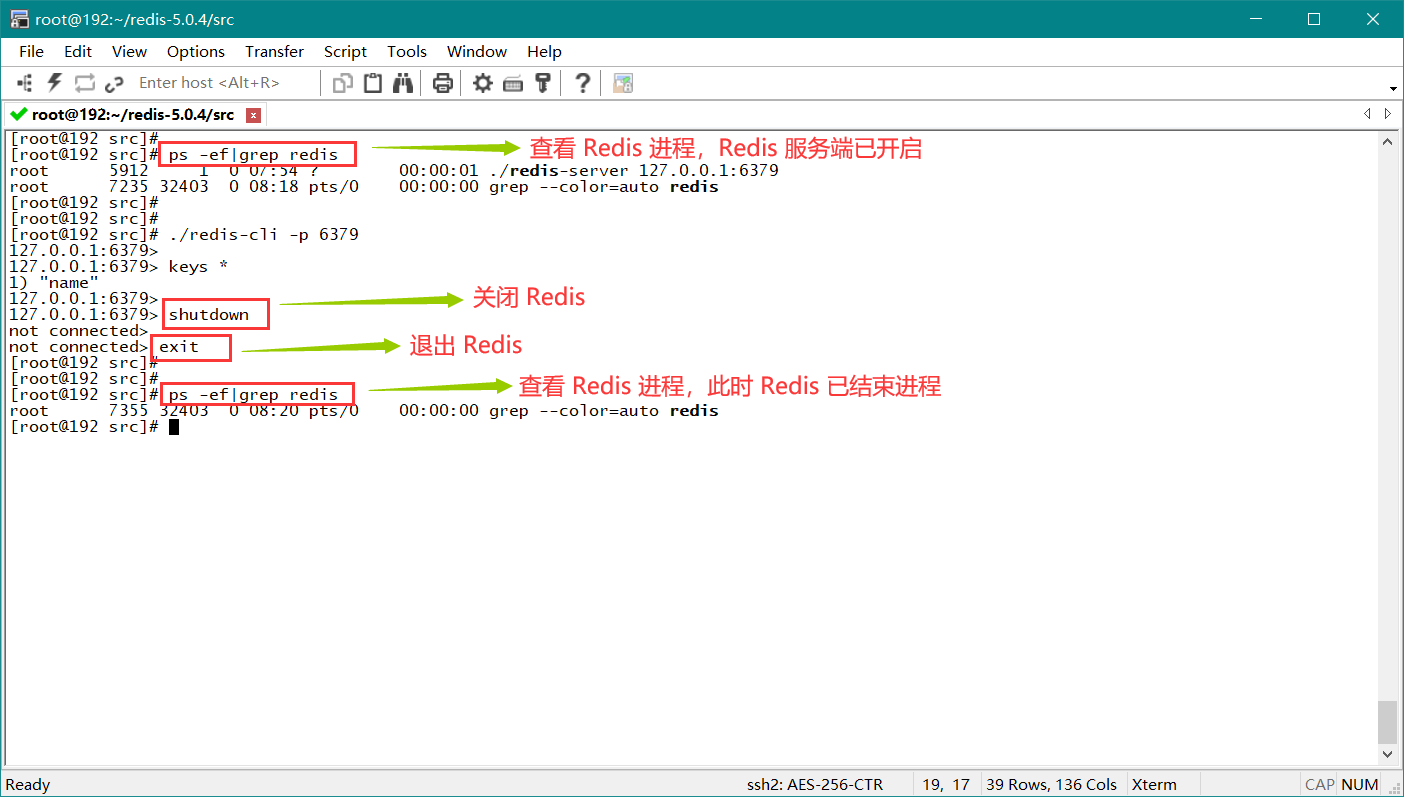Open the Session Manager toolbar icon
This screenshot has width=1404, height=797.
(x=25, y=83)
